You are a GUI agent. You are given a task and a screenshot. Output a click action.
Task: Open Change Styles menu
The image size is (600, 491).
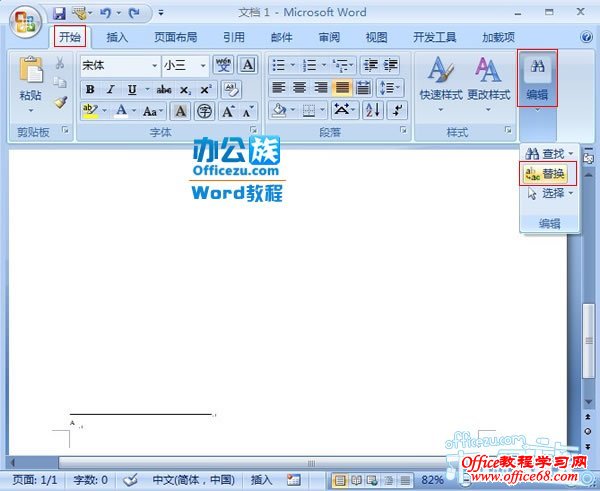click(x=489, y=84)
